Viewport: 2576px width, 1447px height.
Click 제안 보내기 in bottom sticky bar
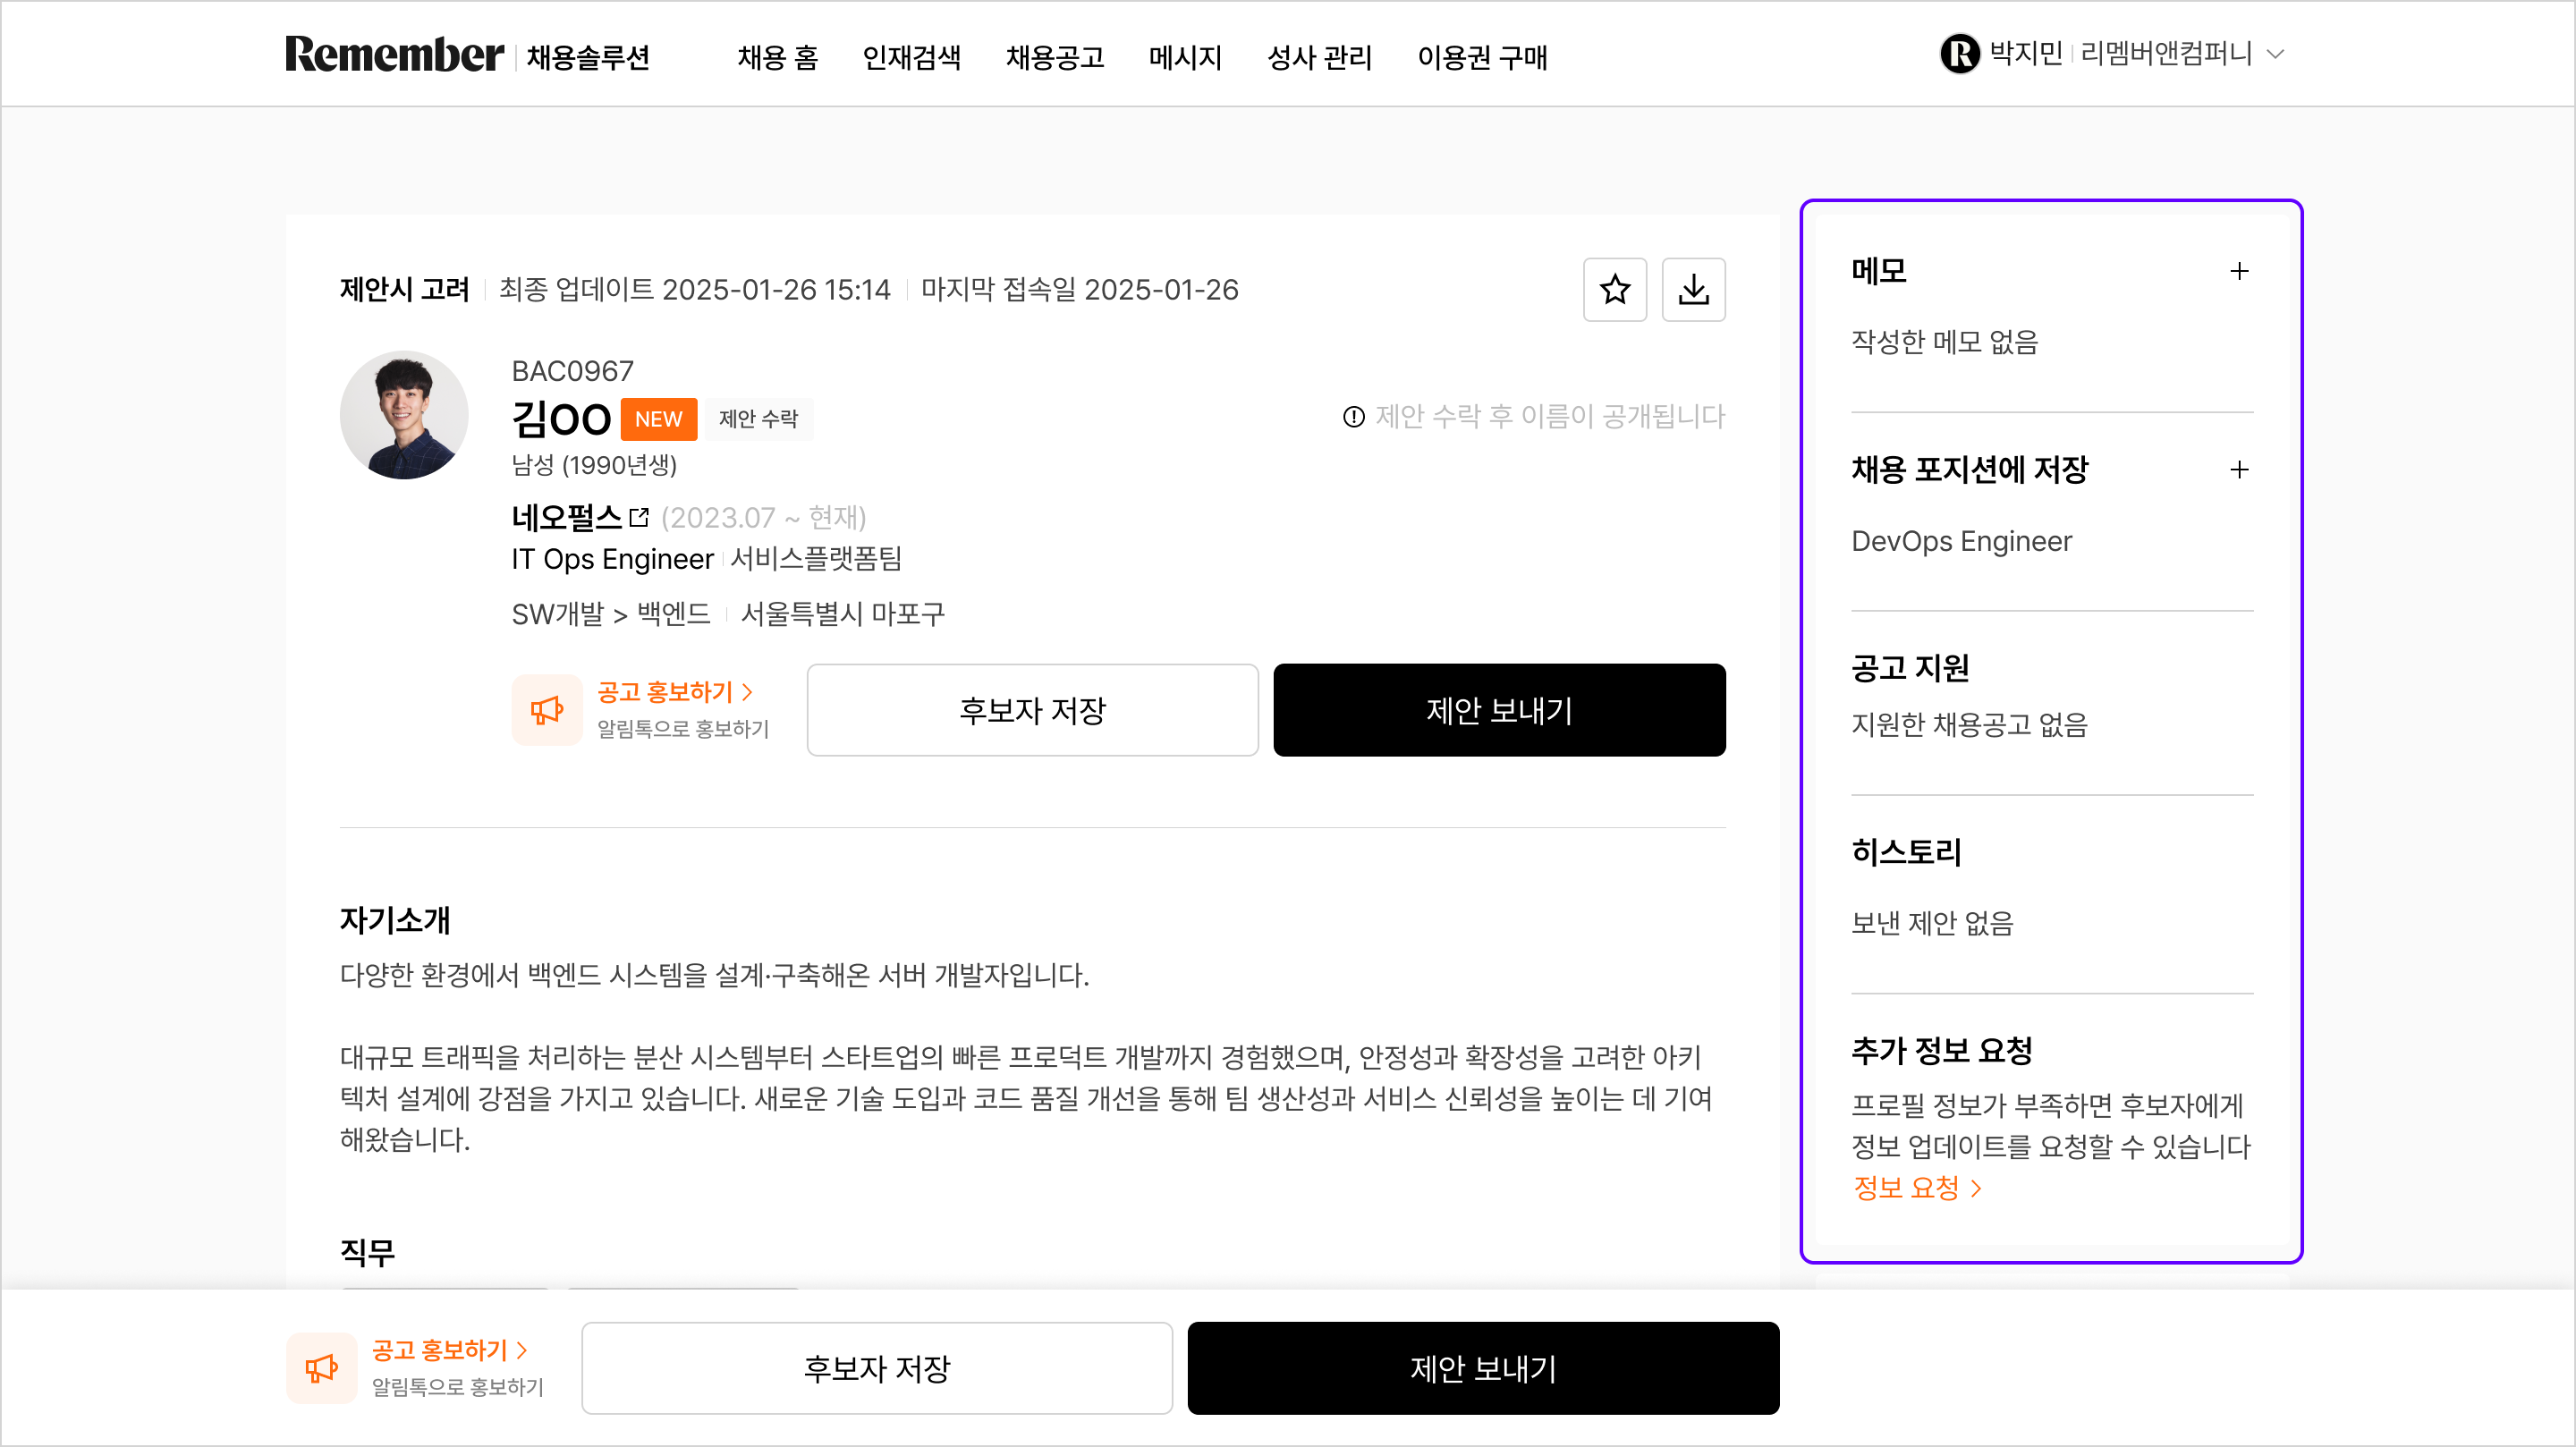1482,1368
